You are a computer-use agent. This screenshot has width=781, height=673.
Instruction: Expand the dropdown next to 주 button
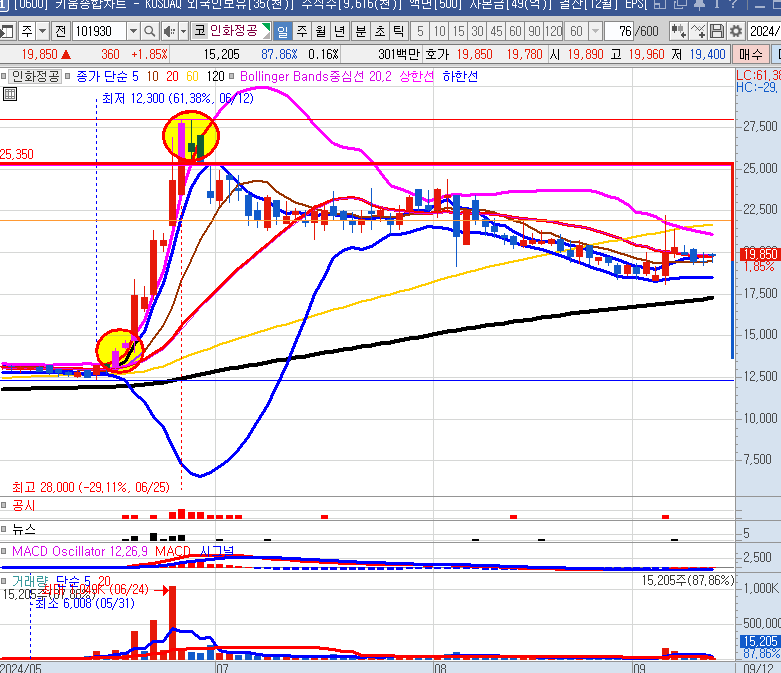coord(41,31)
